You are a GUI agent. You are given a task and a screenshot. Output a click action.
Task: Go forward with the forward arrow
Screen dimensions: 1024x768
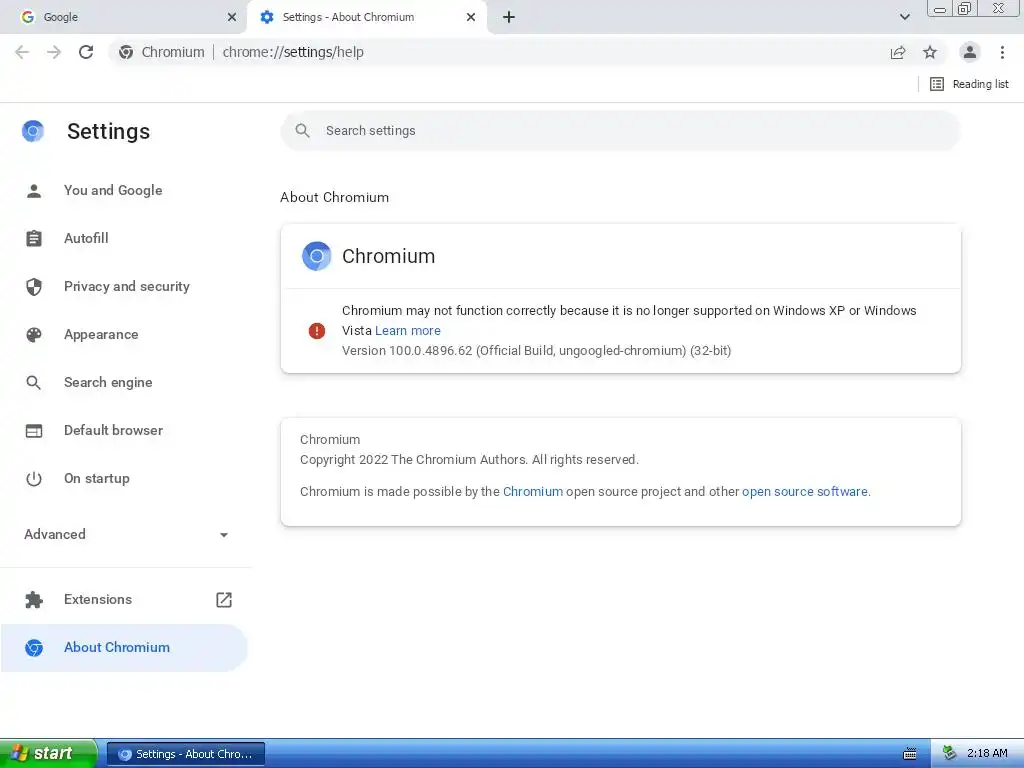(x=54, y=52)
